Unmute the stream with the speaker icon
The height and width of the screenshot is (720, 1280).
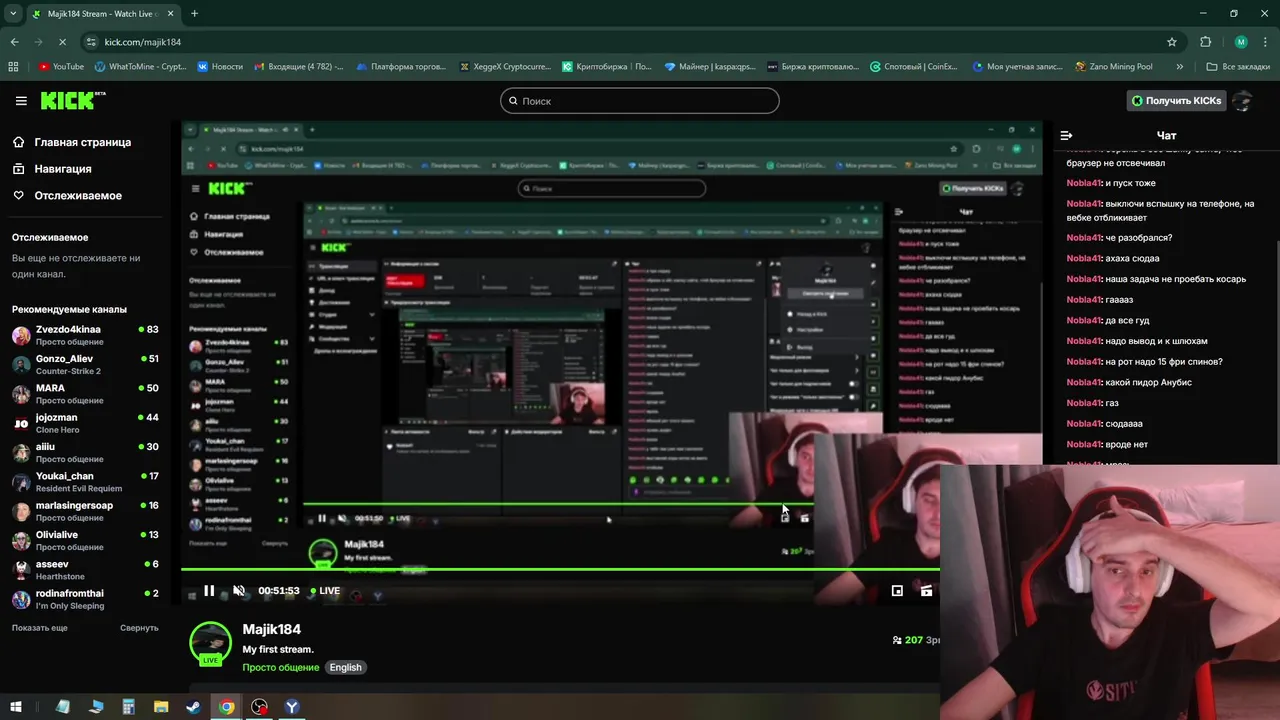pyautogui.click(x=239, y=591)
